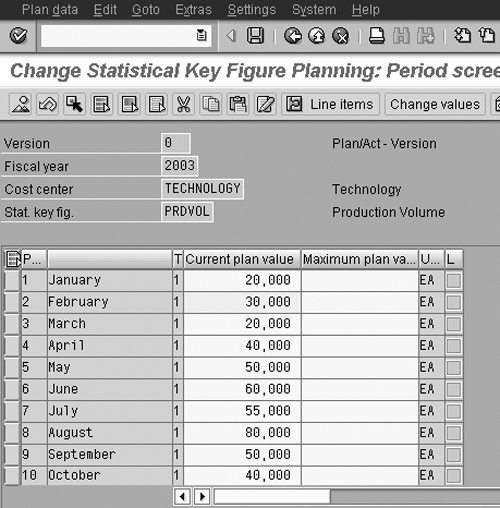Image resolution: width=500 pixels, height=508 pixels.
Task: Tick the L checkbox for January
Action: point(454,280)
